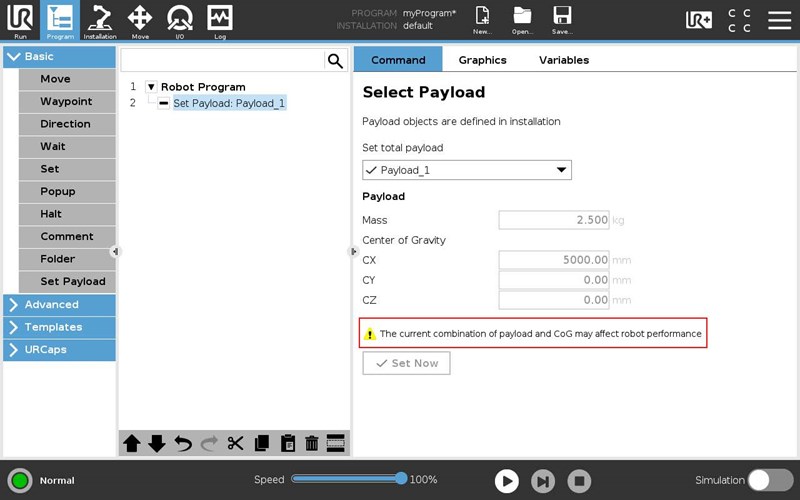Open the Payload_1 dropdown

pyautogui.click(x=466, y=170)
